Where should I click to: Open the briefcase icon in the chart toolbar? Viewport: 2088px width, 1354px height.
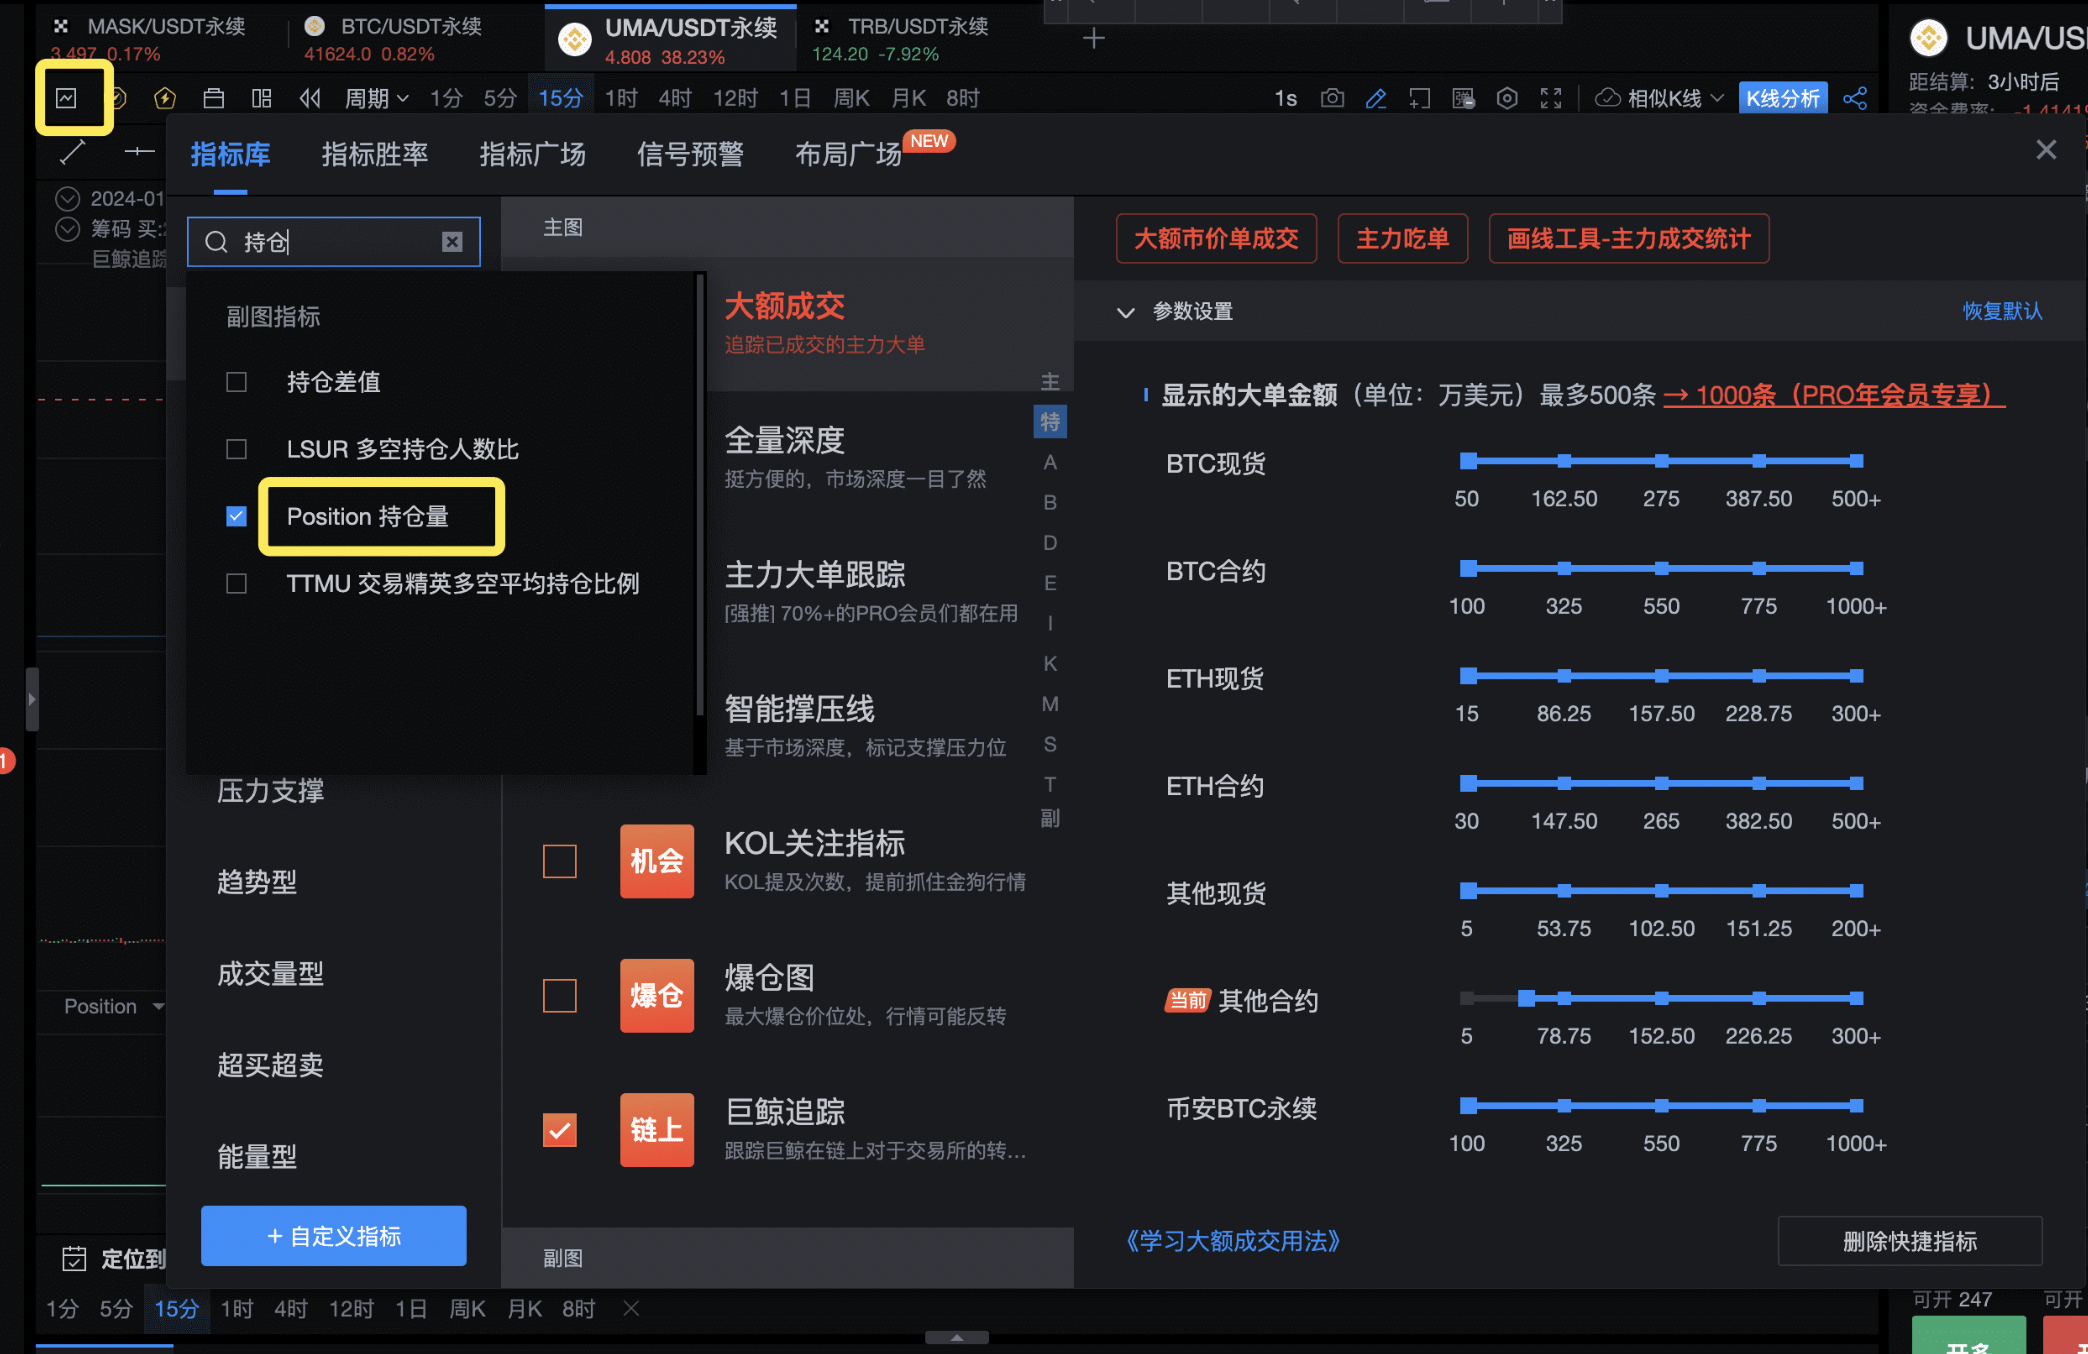213,98
